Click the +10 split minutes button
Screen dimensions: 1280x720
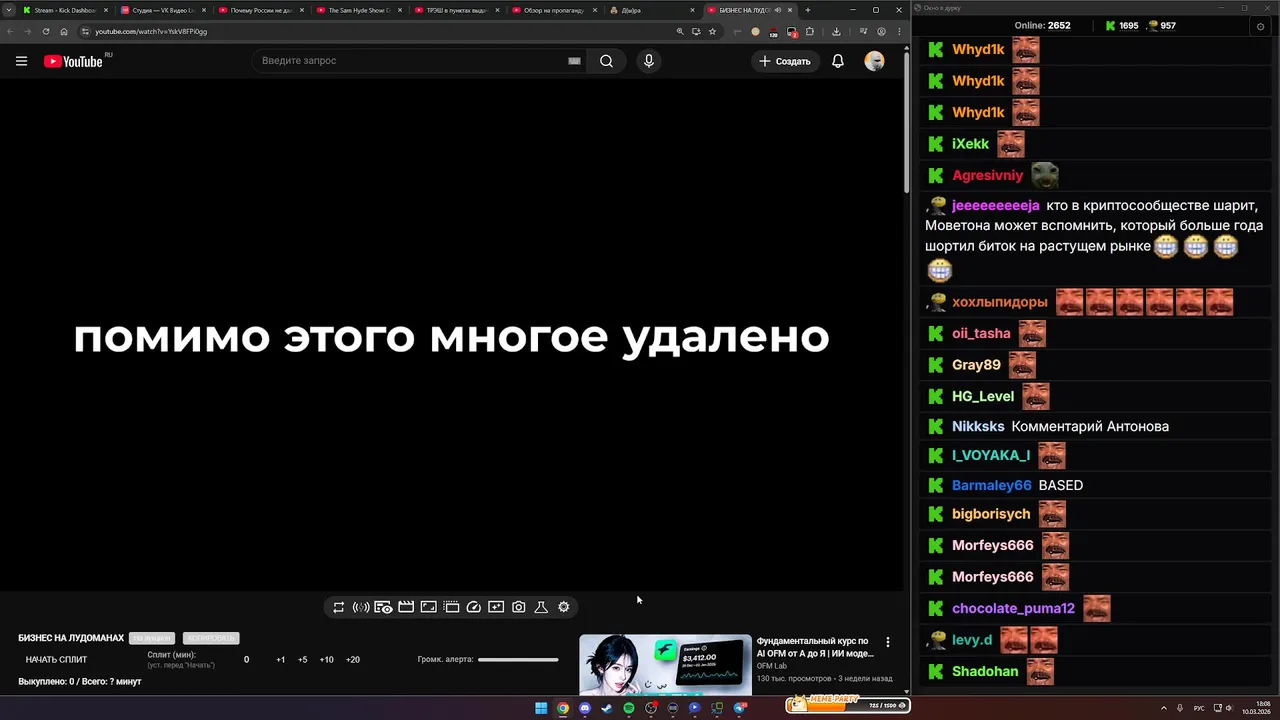click(327, 660)
